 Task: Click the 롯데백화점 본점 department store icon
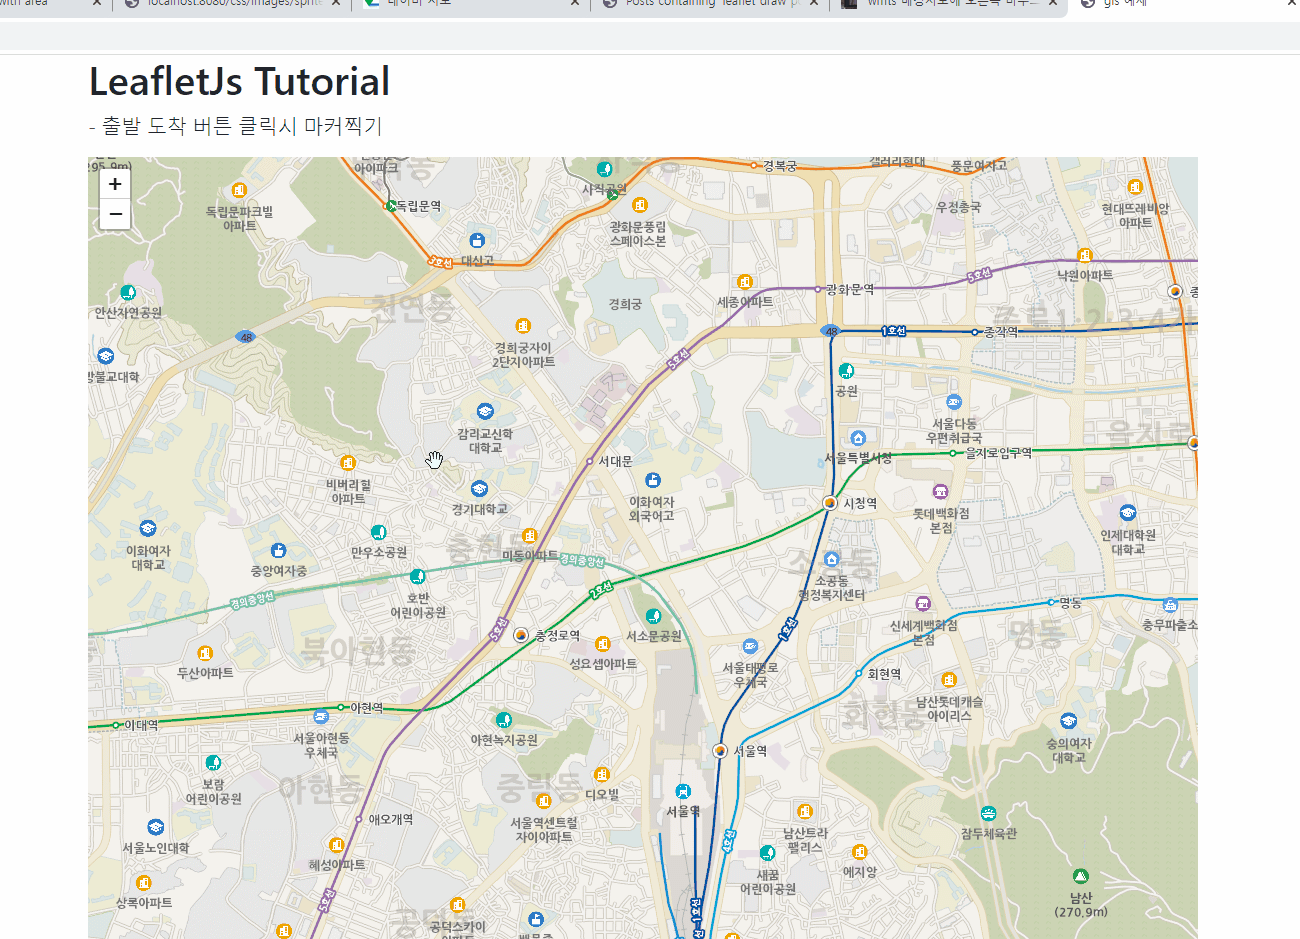pyautogui.click(x=940, y=491)
